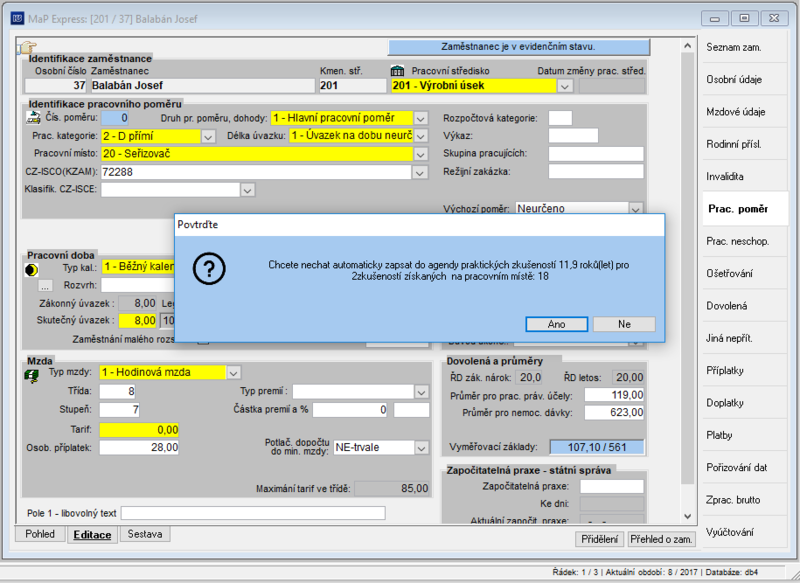This screenshot has height=583, width=800.
Task: Focus the Třída input field
Action: (117, 392)
